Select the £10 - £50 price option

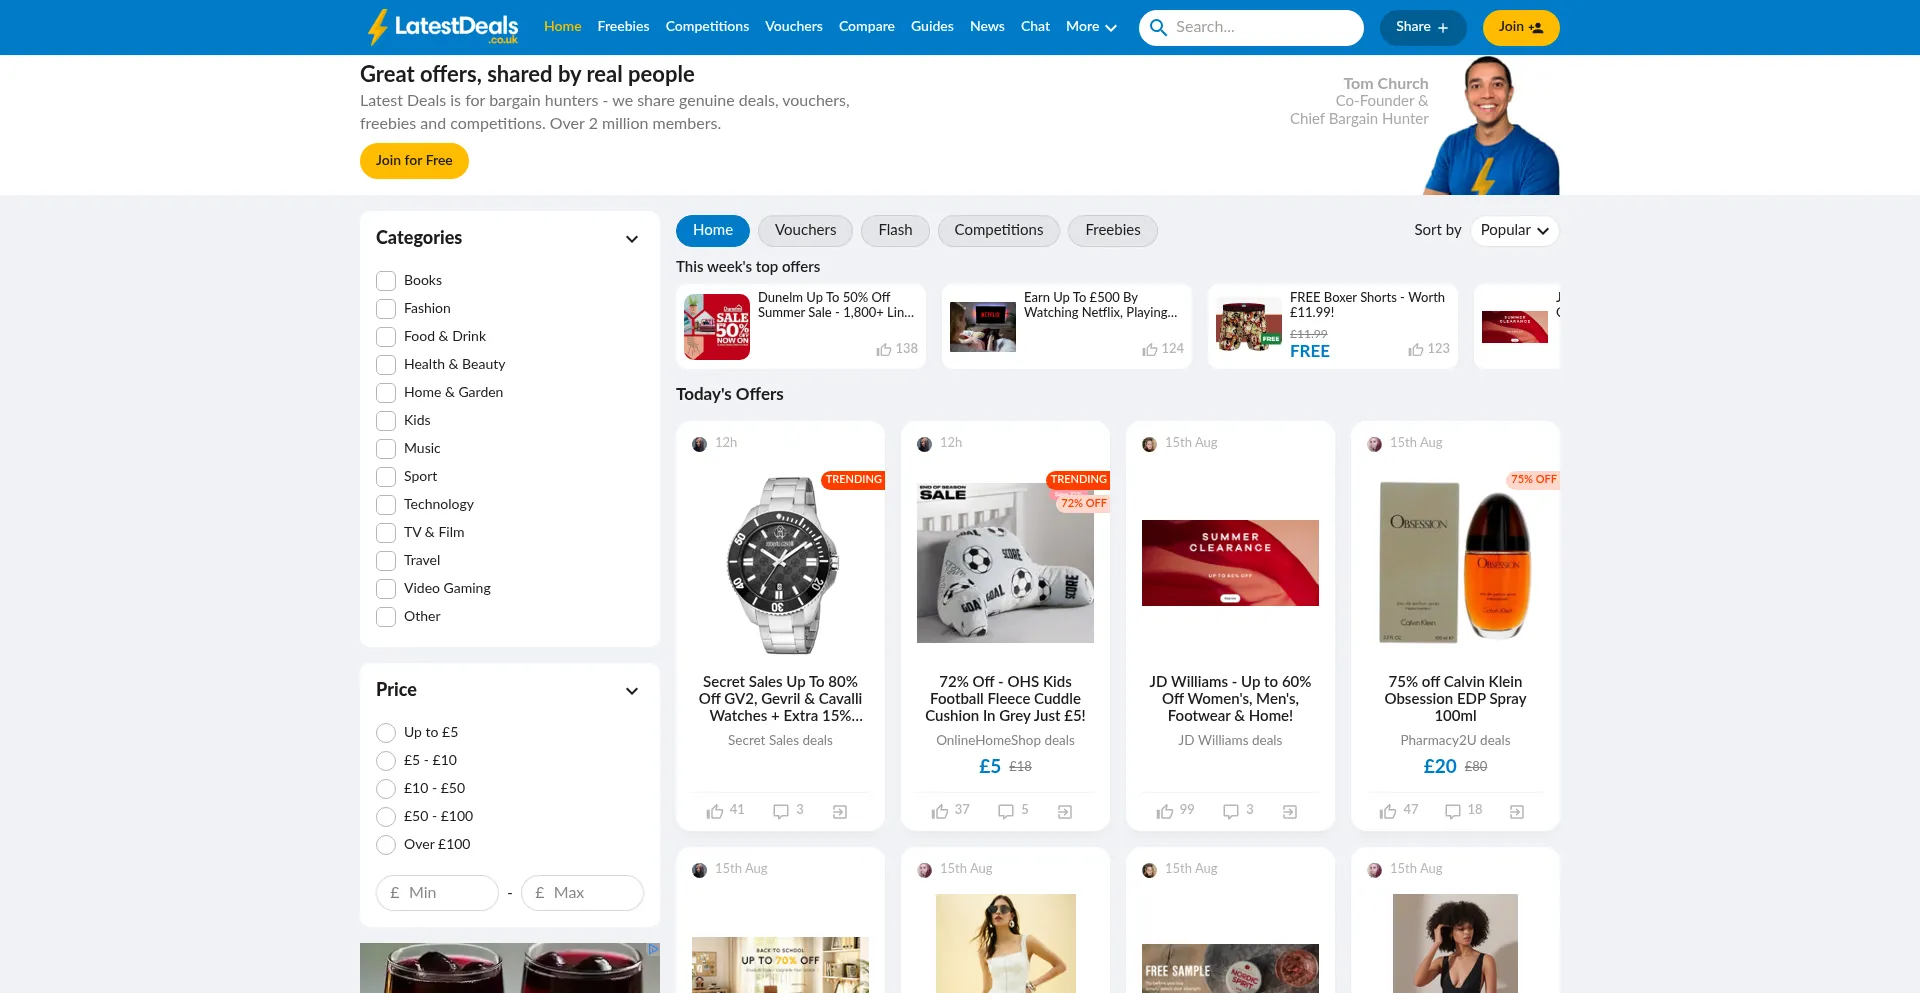pyautogui.click(x=386, y=789)
